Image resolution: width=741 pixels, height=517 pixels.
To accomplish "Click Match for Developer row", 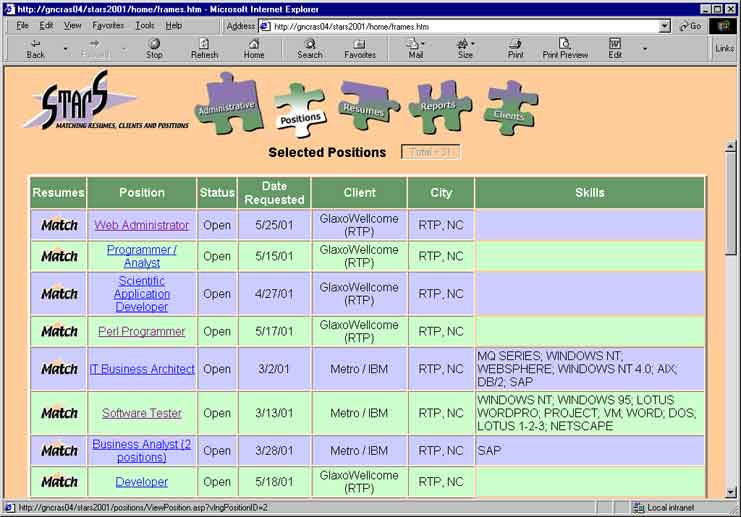I will [59, 482].
